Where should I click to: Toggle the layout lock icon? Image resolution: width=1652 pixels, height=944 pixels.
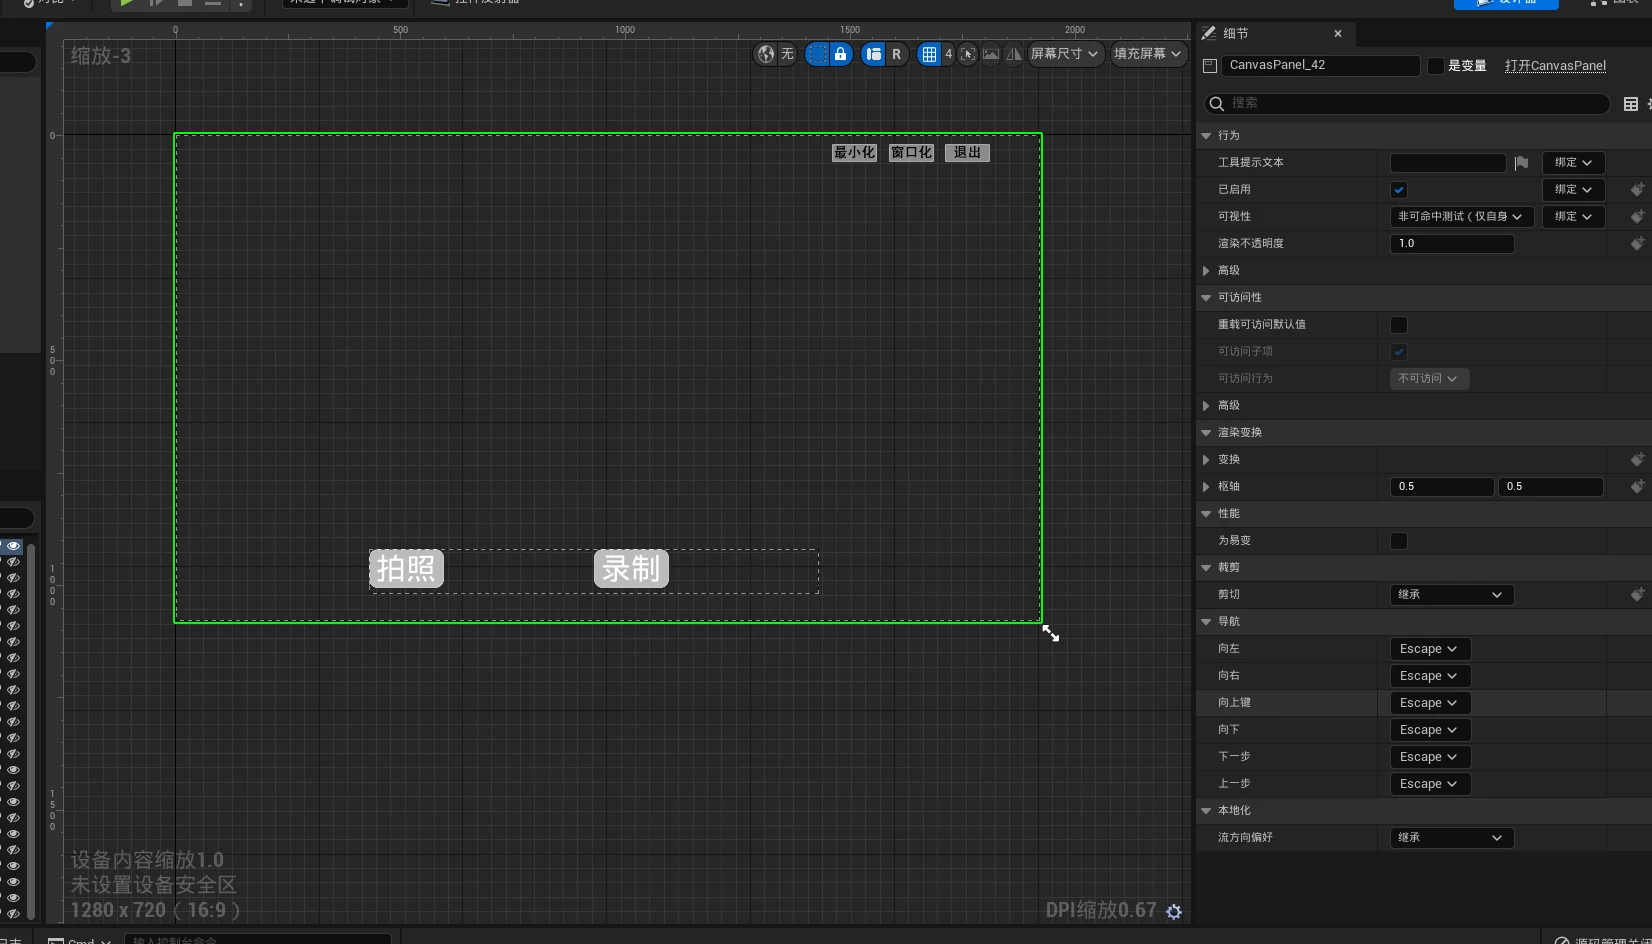[841, 54]
